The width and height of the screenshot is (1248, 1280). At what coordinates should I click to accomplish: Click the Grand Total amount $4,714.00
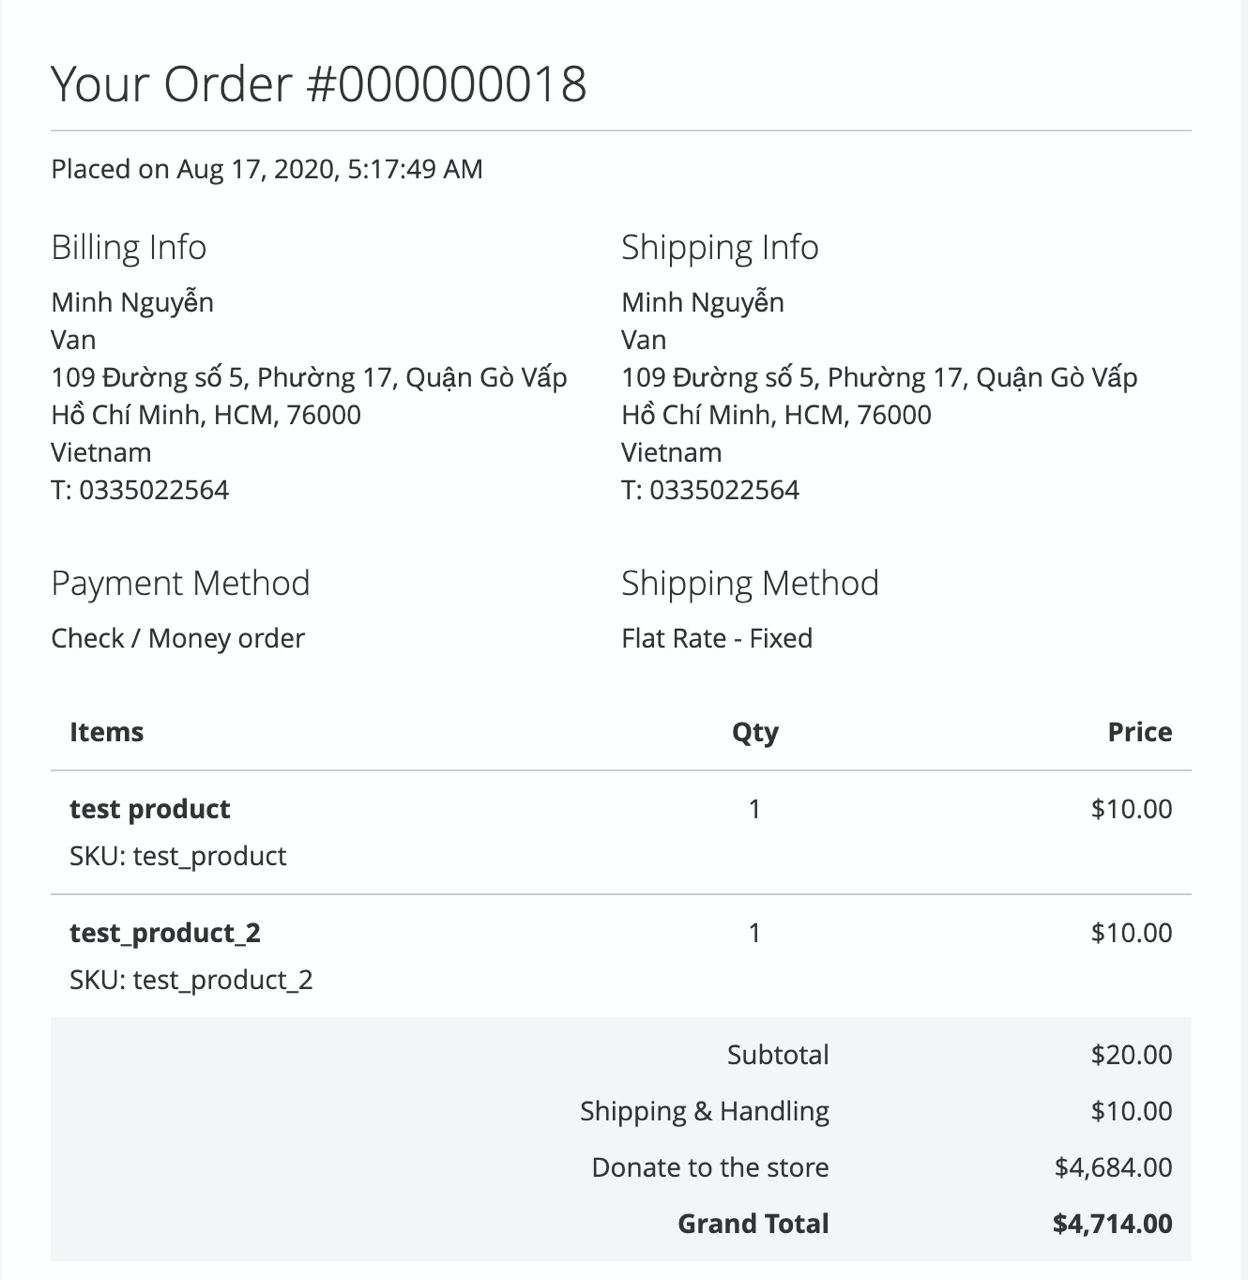coord(1112,1223)
